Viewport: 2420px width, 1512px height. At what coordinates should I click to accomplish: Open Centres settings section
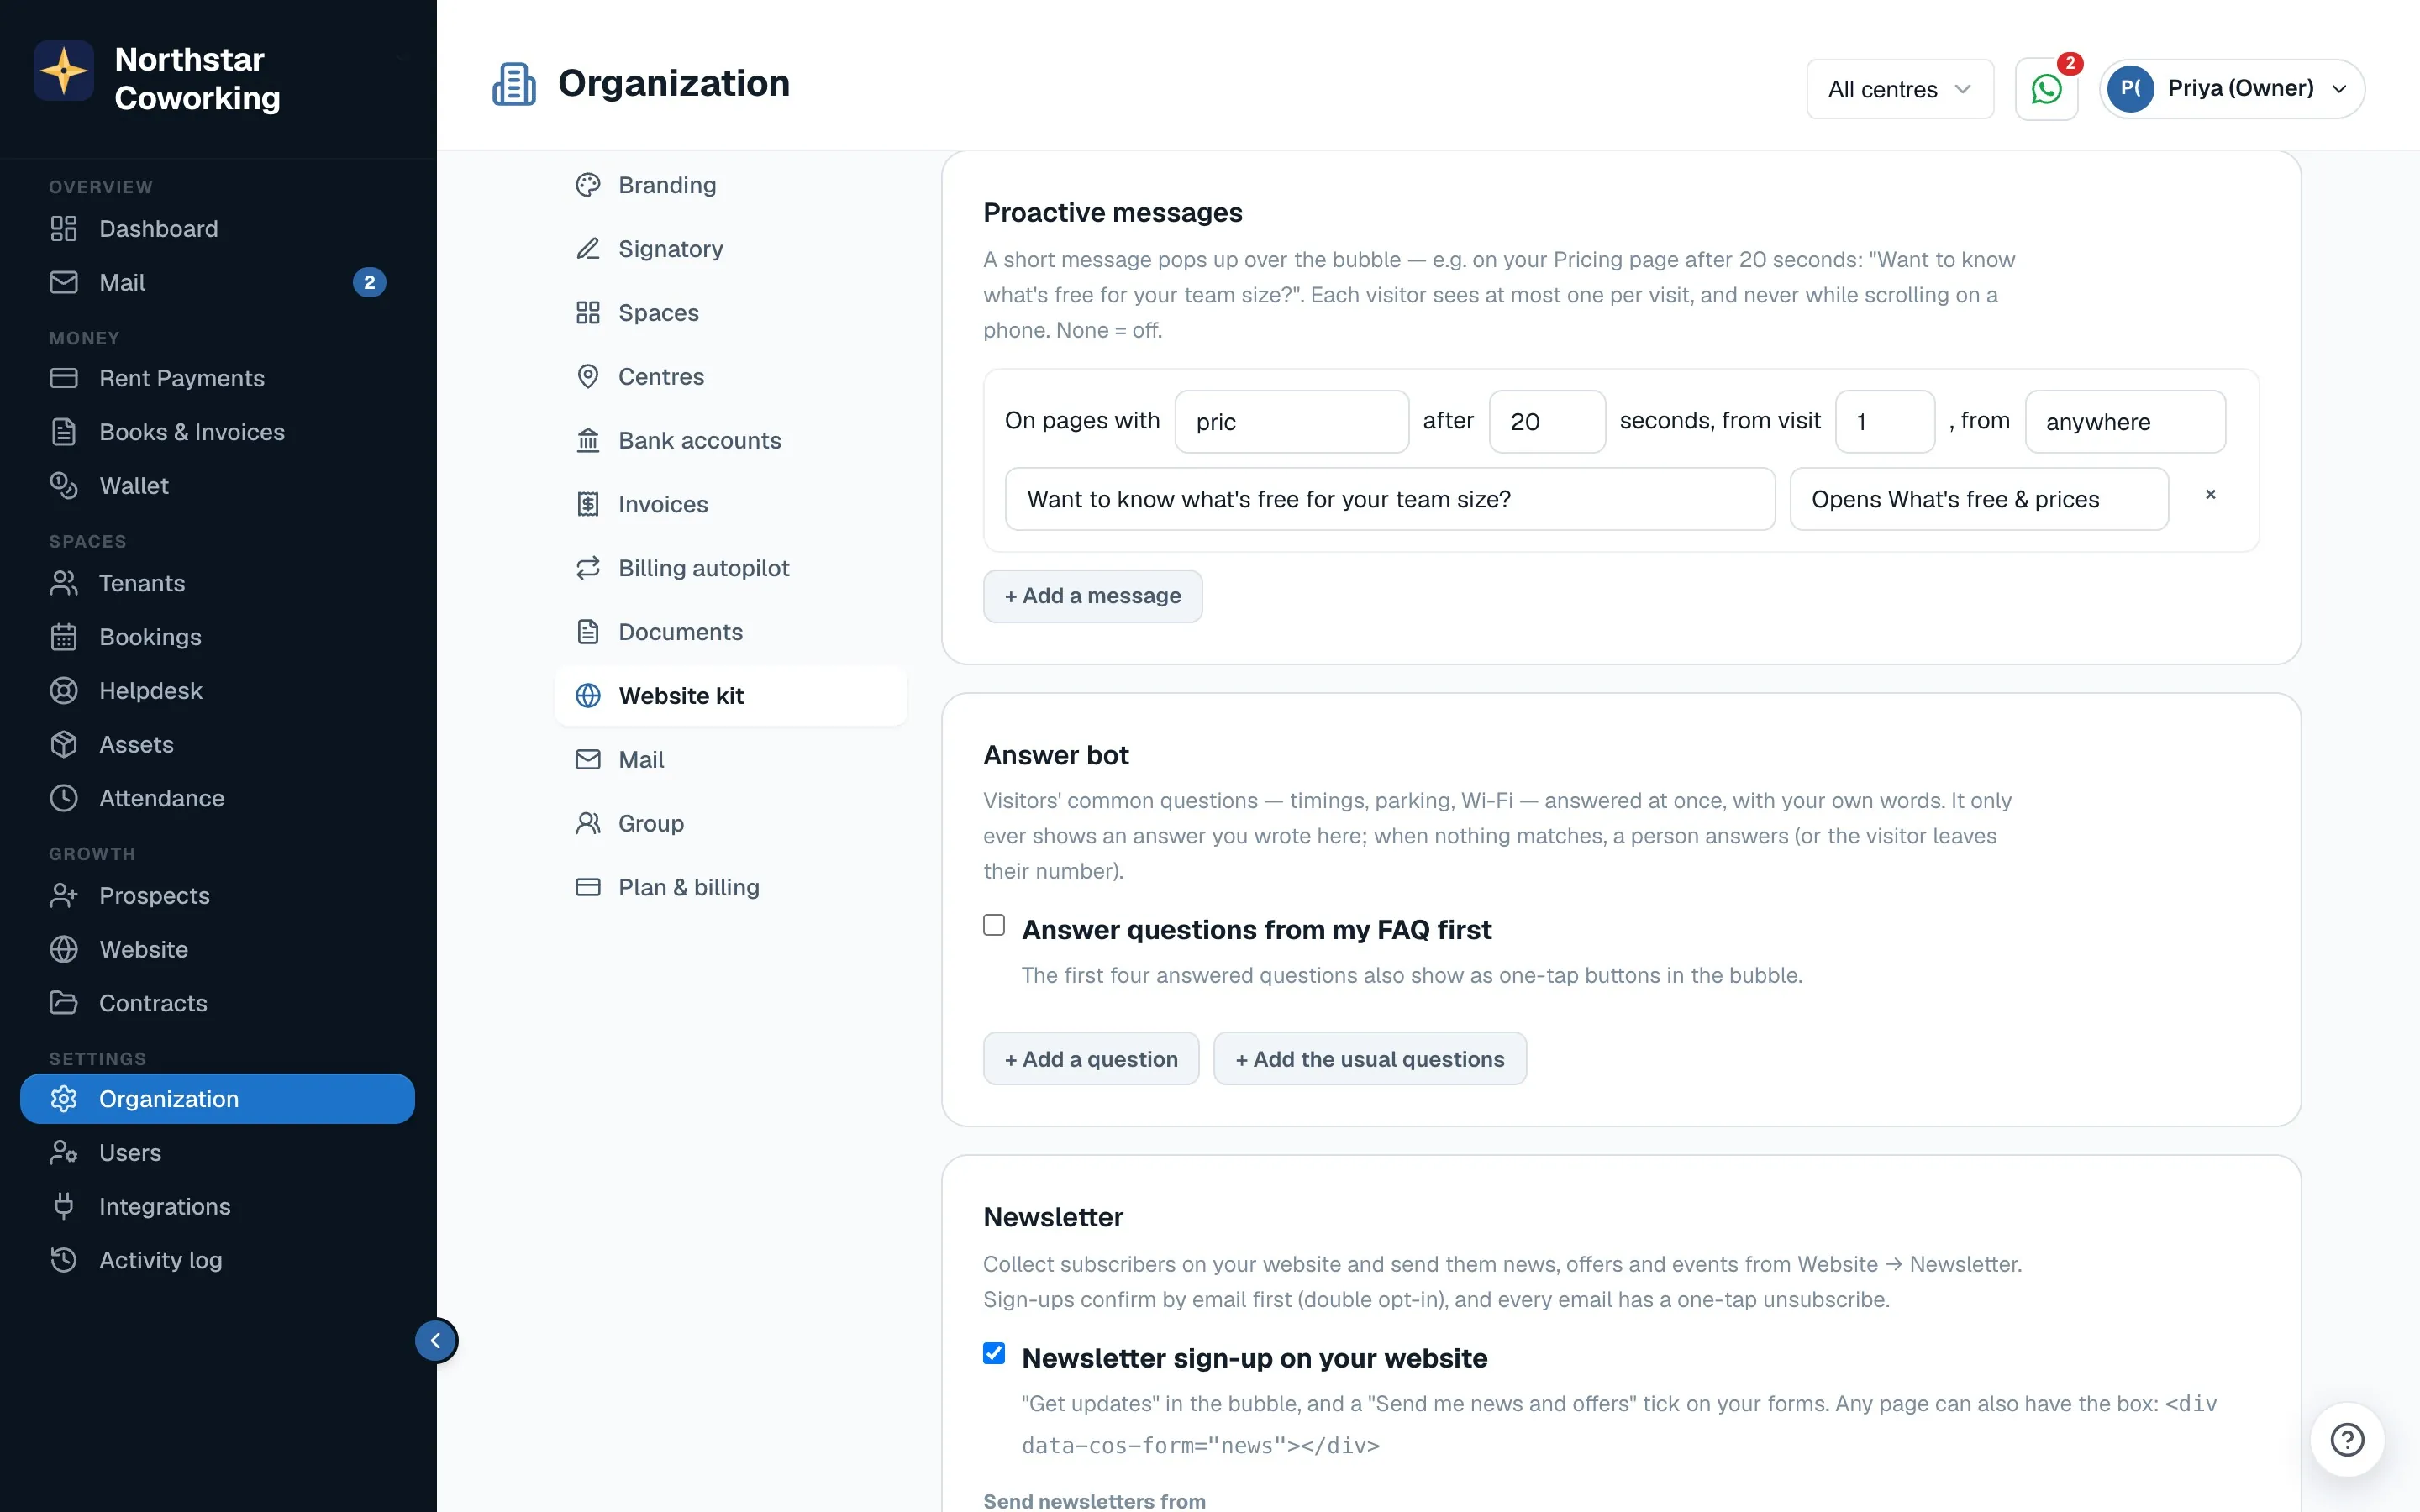click(731, 377)
